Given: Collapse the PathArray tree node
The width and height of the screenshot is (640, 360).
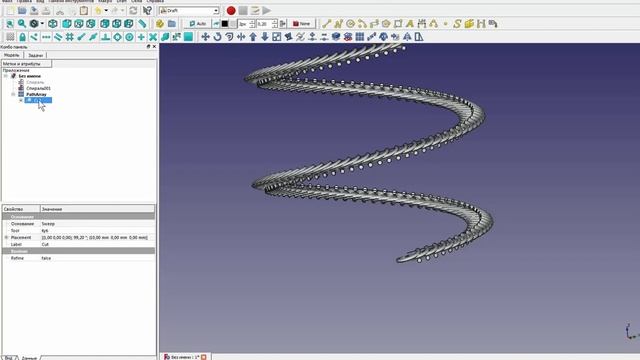Looking at the screenshot, I should click(x=13, y=94).
